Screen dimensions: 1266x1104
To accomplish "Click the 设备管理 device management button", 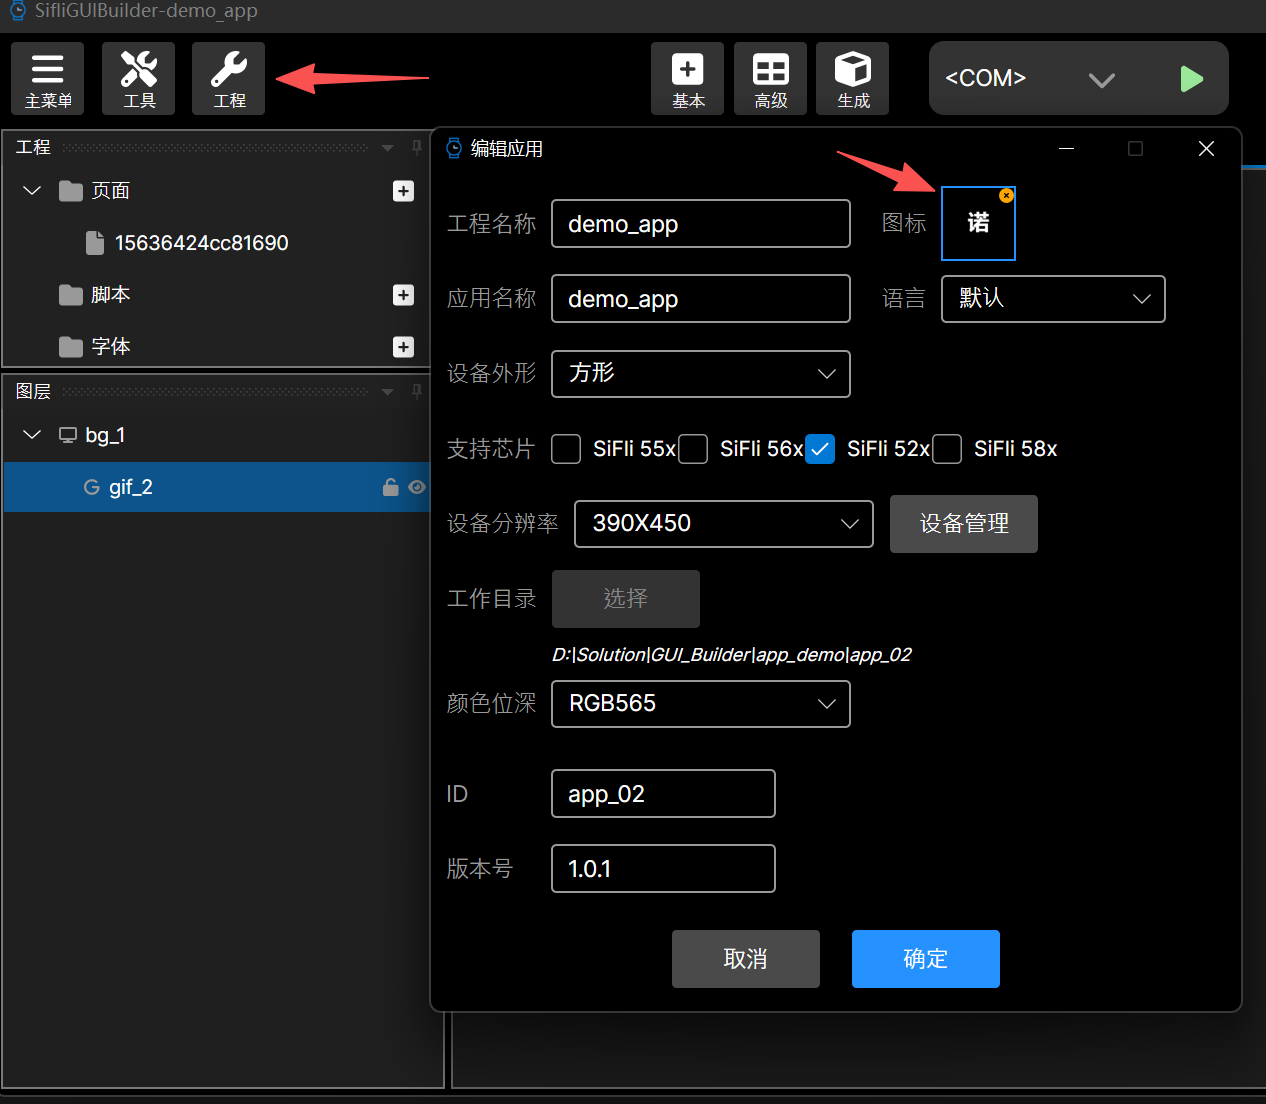I will coord(963,523).
